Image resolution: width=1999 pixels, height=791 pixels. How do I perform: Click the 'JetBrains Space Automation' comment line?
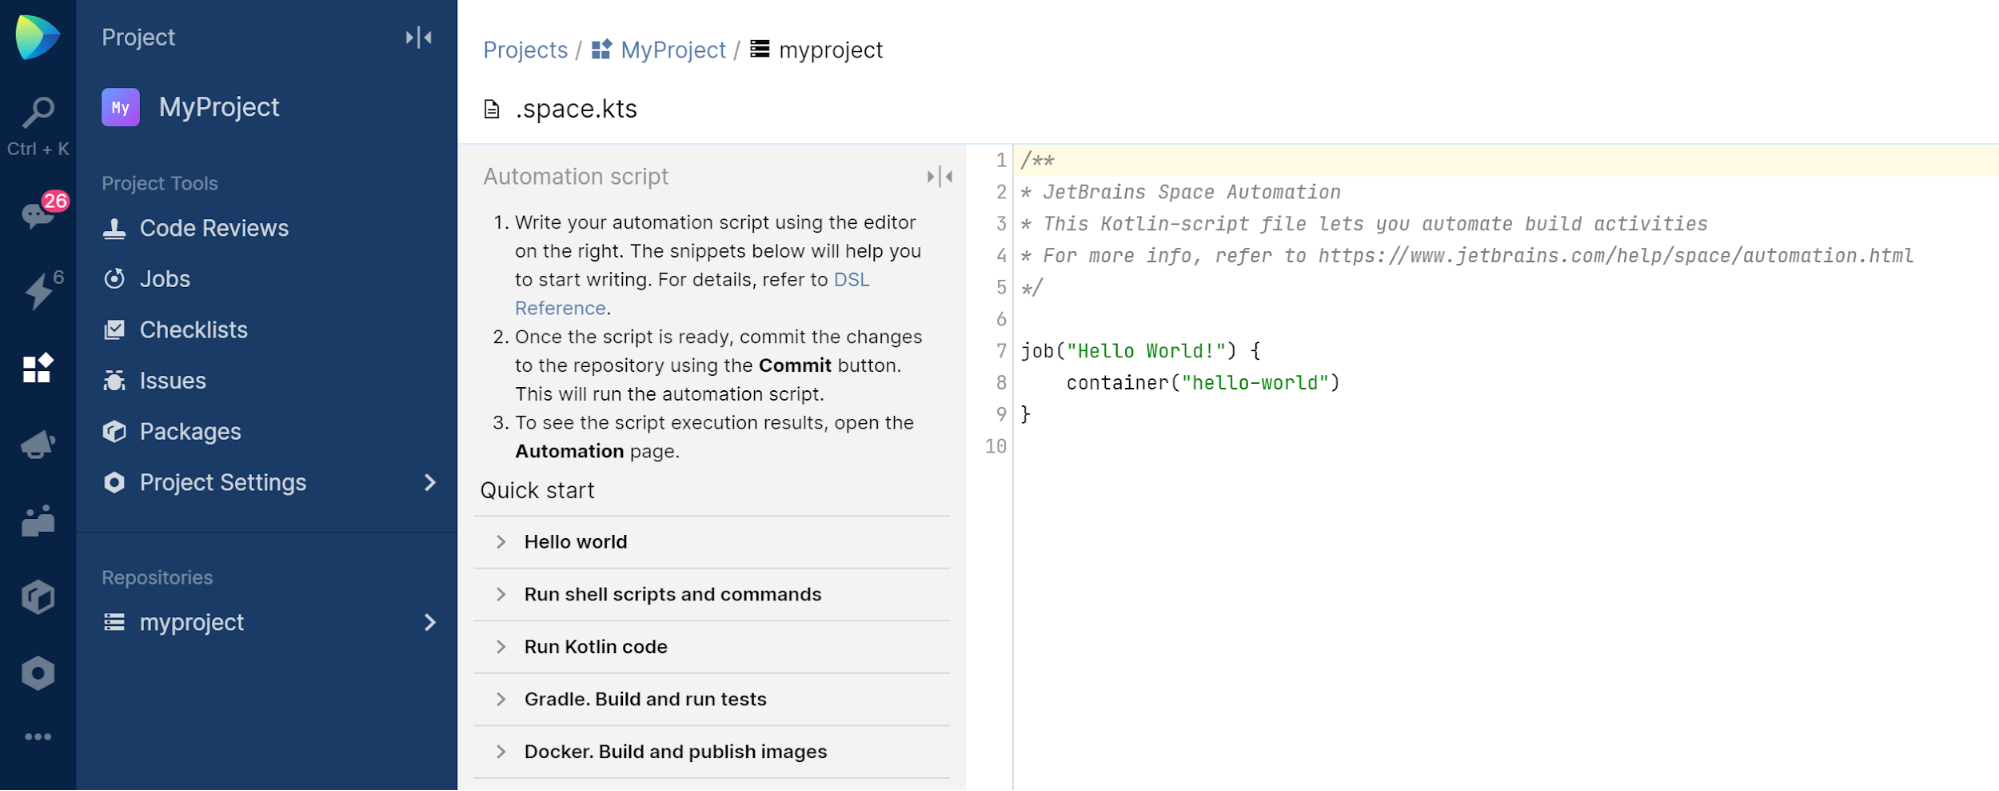1181,192
